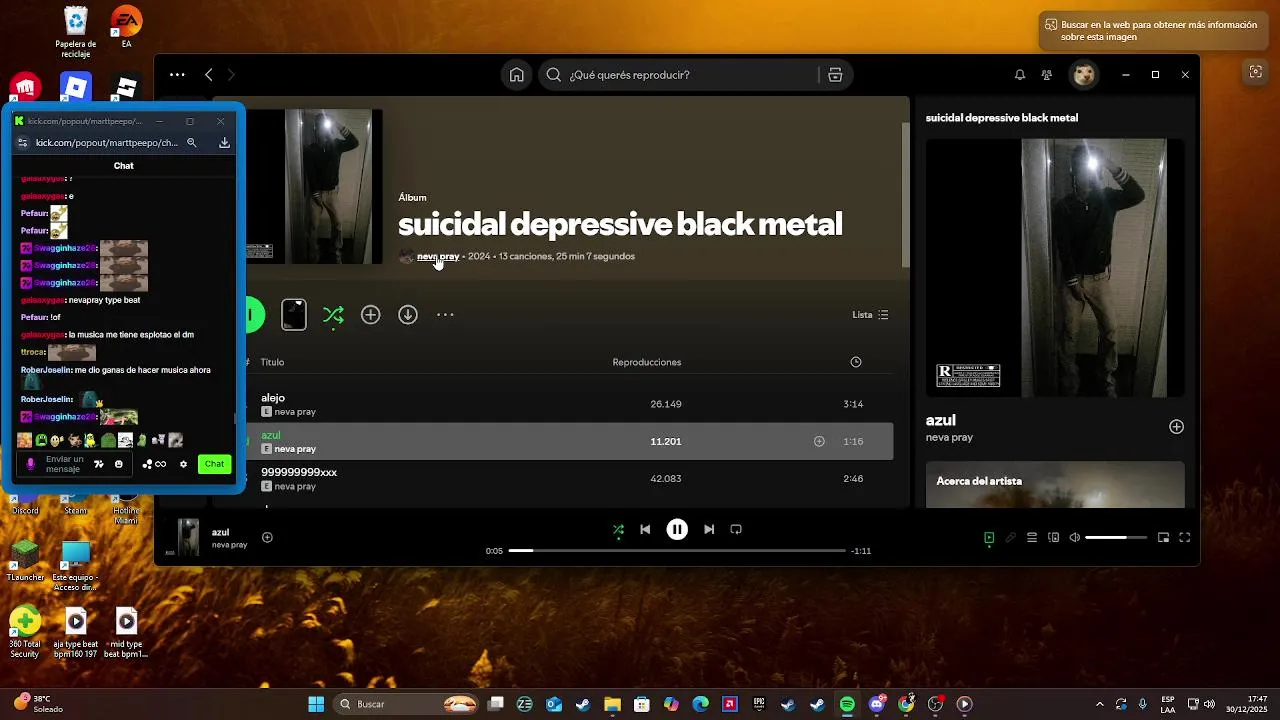Toggle shuffle in player bar
This screenshot has height=720, width=1280.
tap(618, 529)
